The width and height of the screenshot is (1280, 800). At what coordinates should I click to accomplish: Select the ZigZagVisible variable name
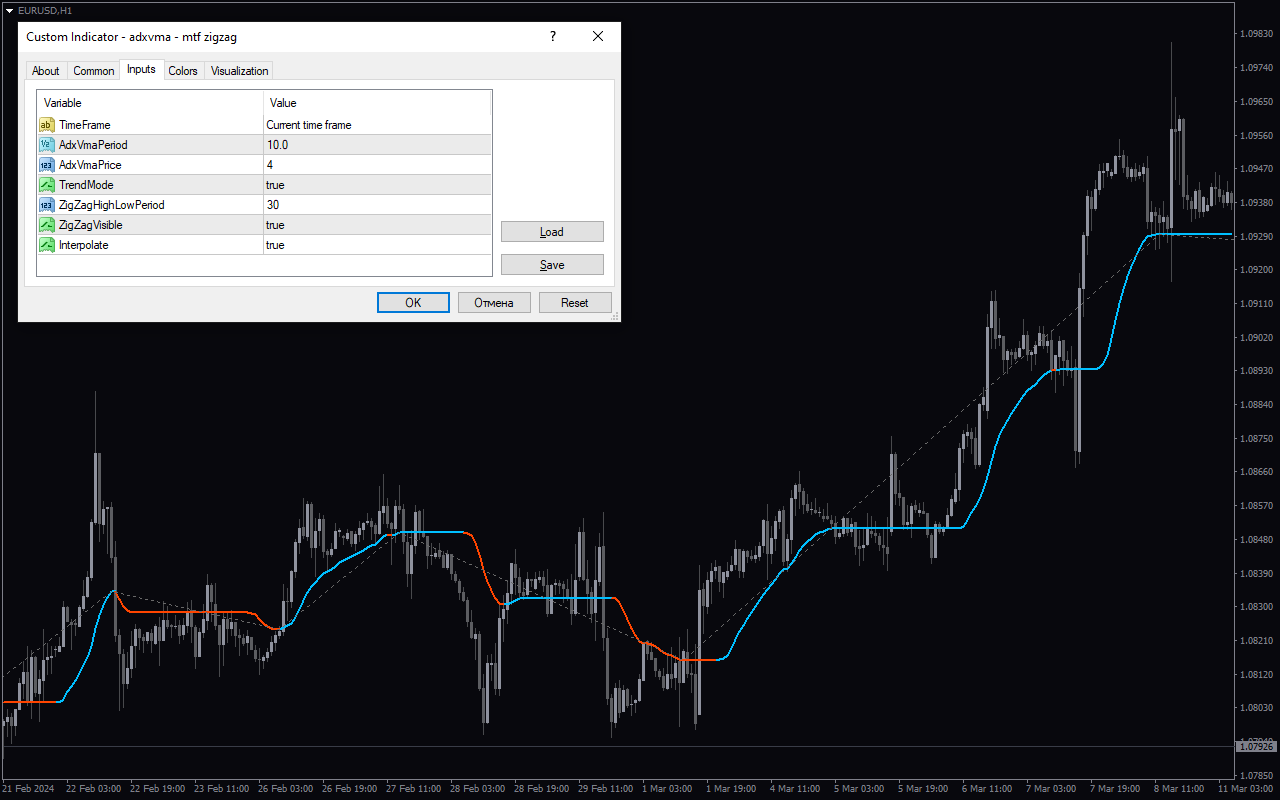tap(91, 225)
